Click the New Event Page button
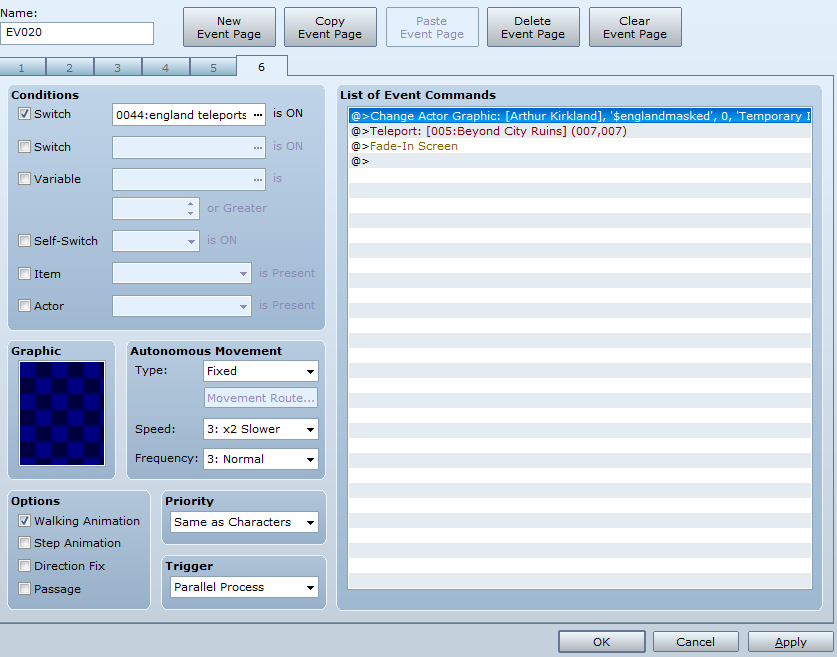This screenshot has height=657, width=837. coord(229,27)
